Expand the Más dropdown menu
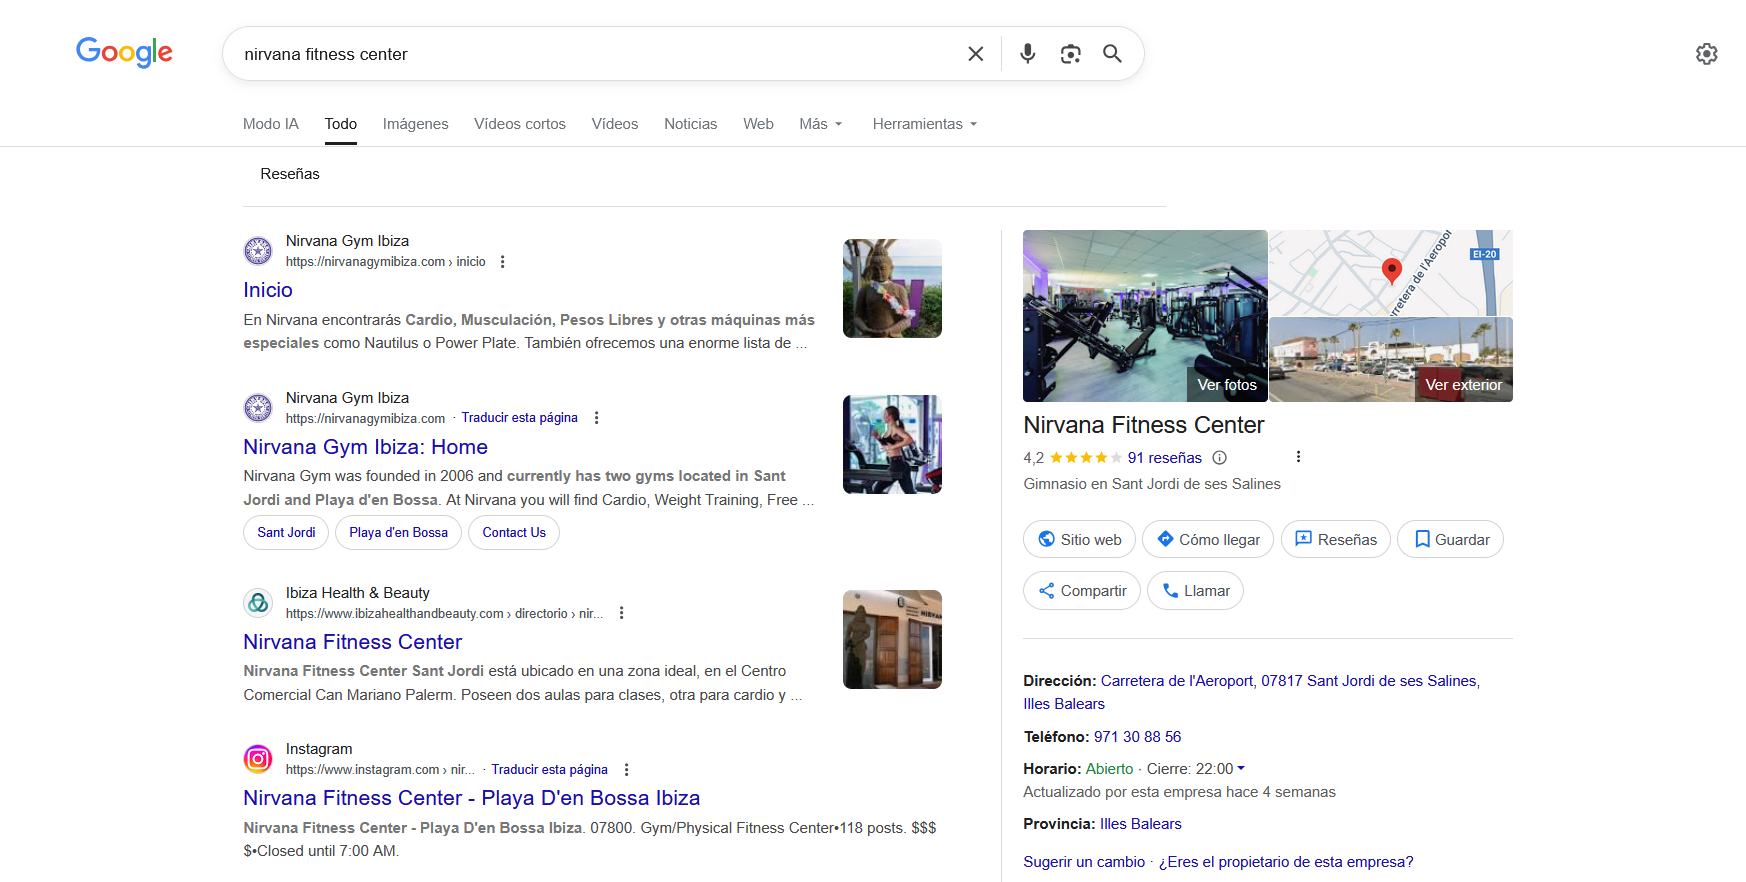The height and width of the screenshot is (882, 1746). pyautogui.click(x=820, y=124)
